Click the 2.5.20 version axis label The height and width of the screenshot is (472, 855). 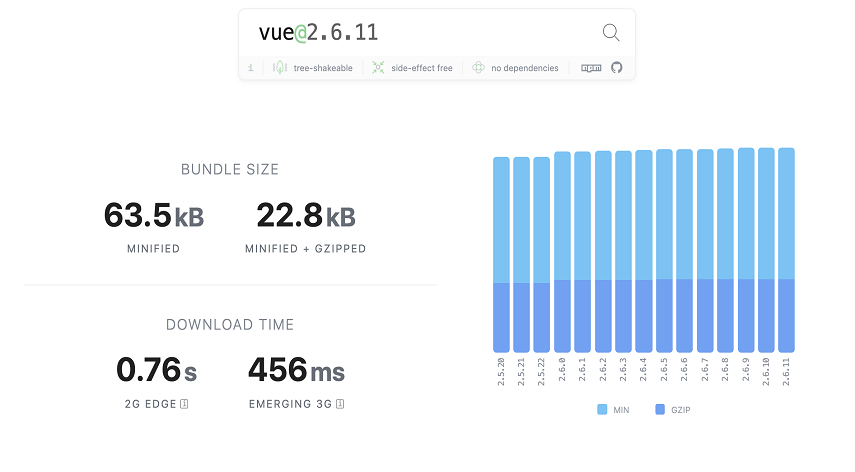pos(501,372)
